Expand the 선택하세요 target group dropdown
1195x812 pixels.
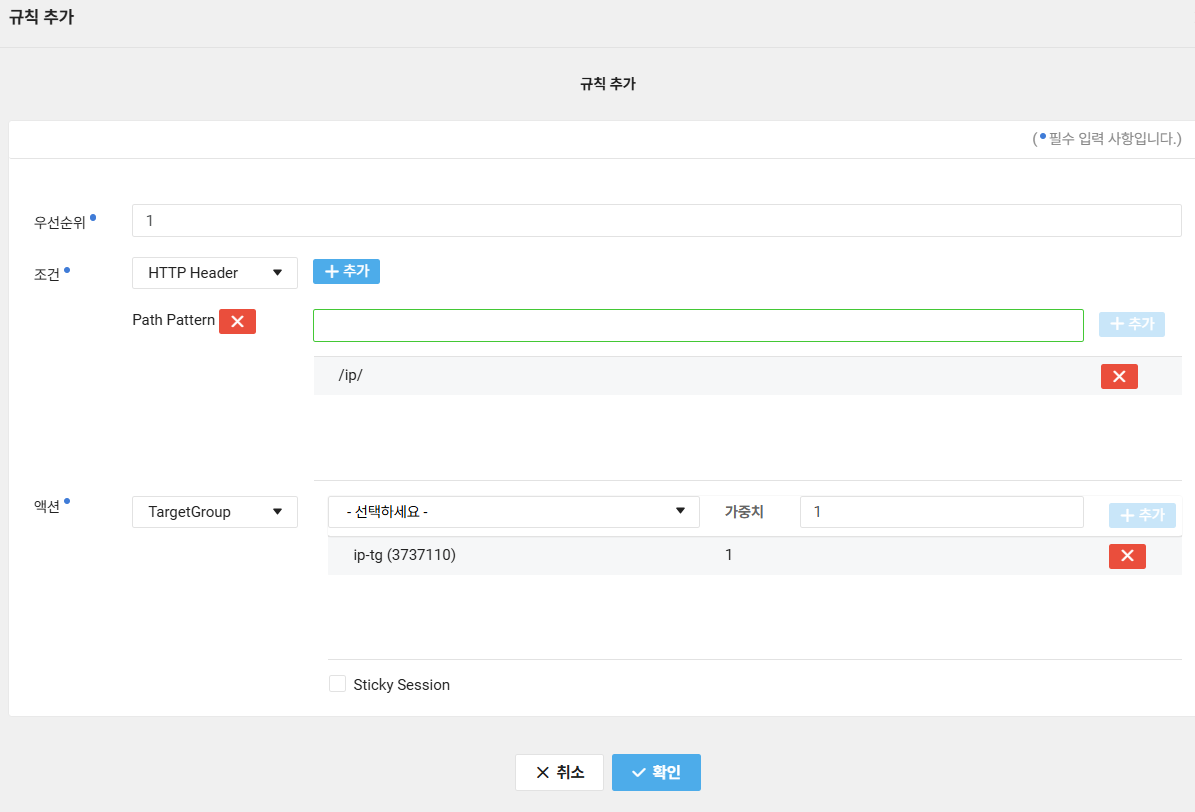(x=514, y=512)
